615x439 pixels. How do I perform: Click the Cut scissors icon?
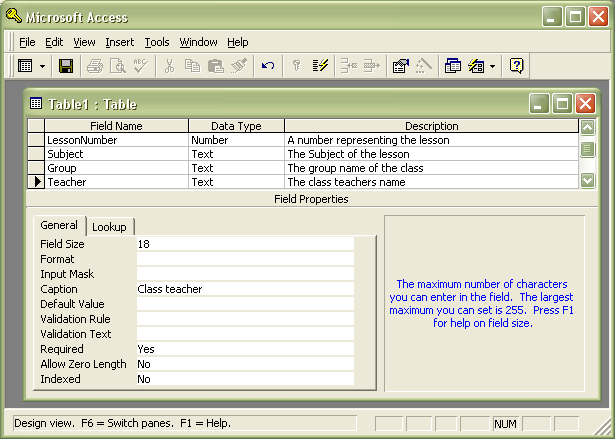tap(169, 66)
